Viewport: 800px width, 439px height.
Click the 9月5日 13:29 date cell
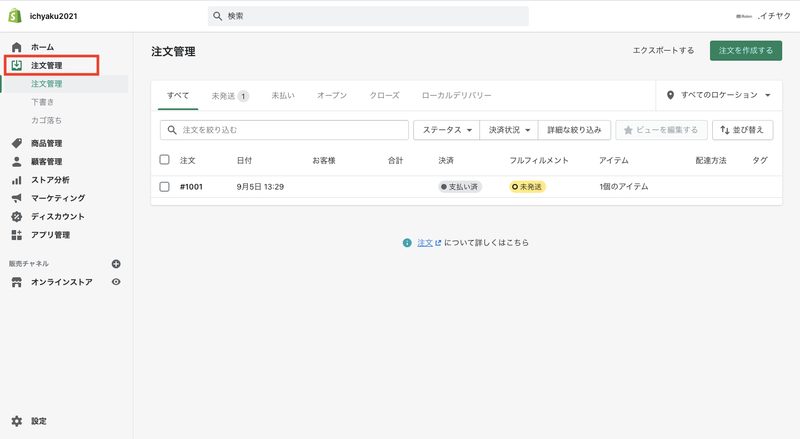[x=260, y=187]
